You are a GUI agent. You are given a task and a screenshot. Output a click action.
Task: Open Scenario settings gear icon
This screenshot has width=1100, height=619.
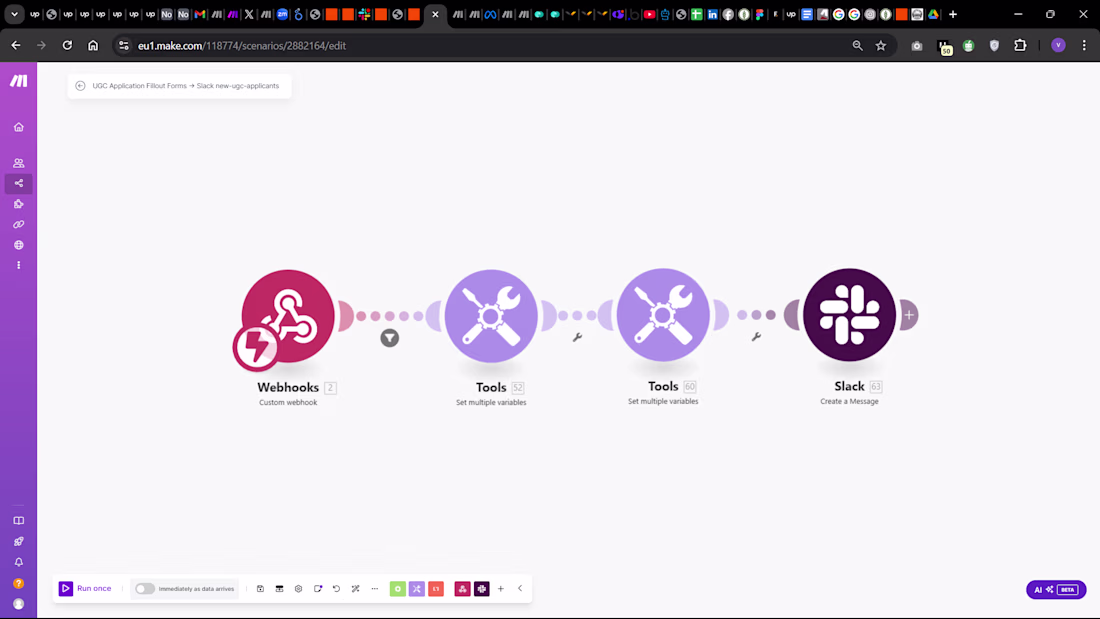point(298,589)
